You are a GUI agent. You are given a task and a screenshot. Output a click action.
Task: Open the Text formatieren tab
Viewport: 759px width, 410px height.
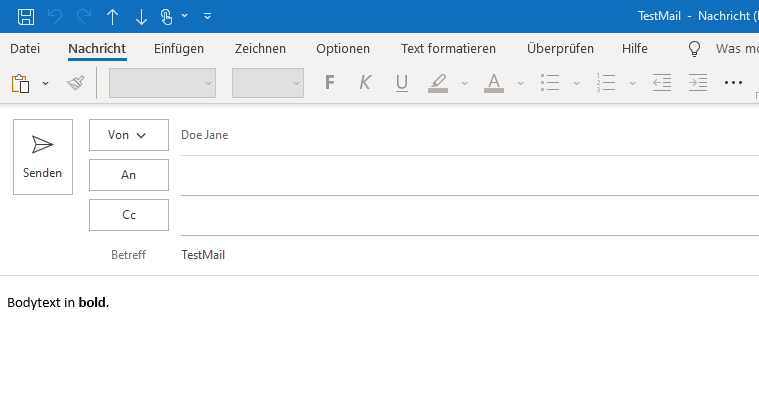click(448, 49)
